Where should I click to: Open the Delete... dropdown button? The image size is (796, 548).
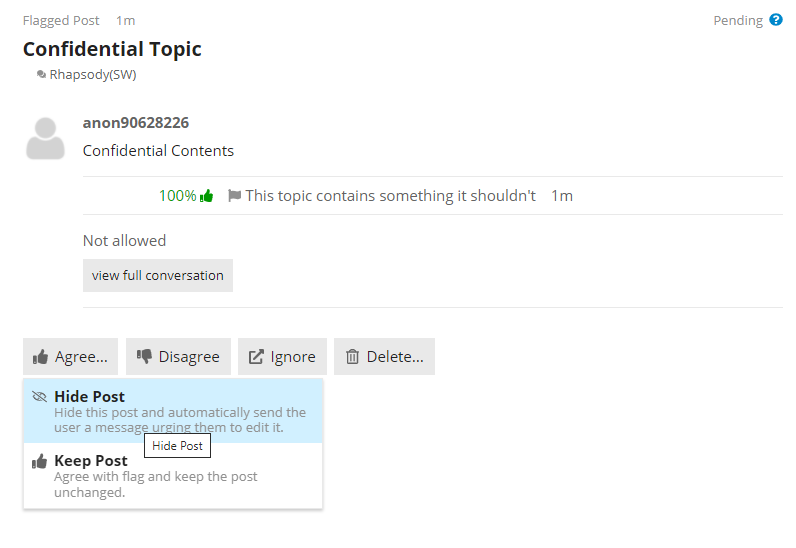pyautogui.click(x=384, y=357)
